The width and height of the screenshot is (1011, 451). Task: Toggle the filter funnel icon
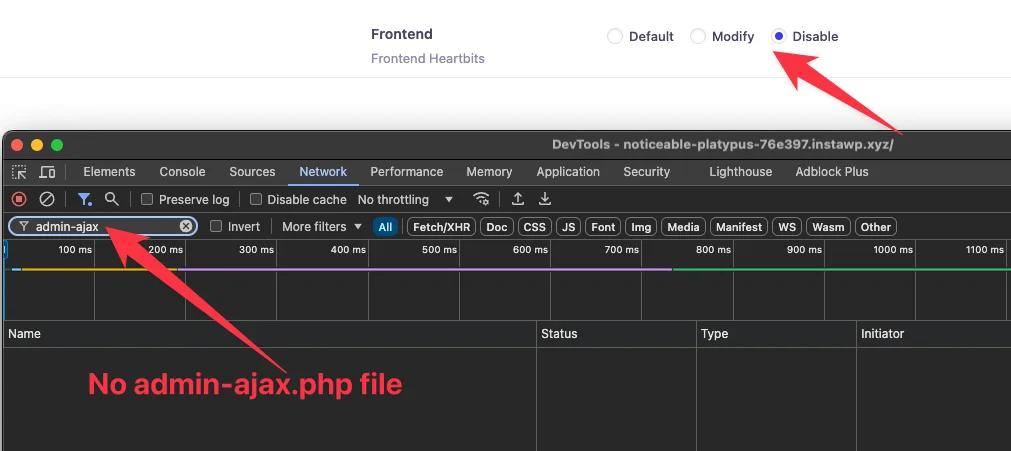84,199
